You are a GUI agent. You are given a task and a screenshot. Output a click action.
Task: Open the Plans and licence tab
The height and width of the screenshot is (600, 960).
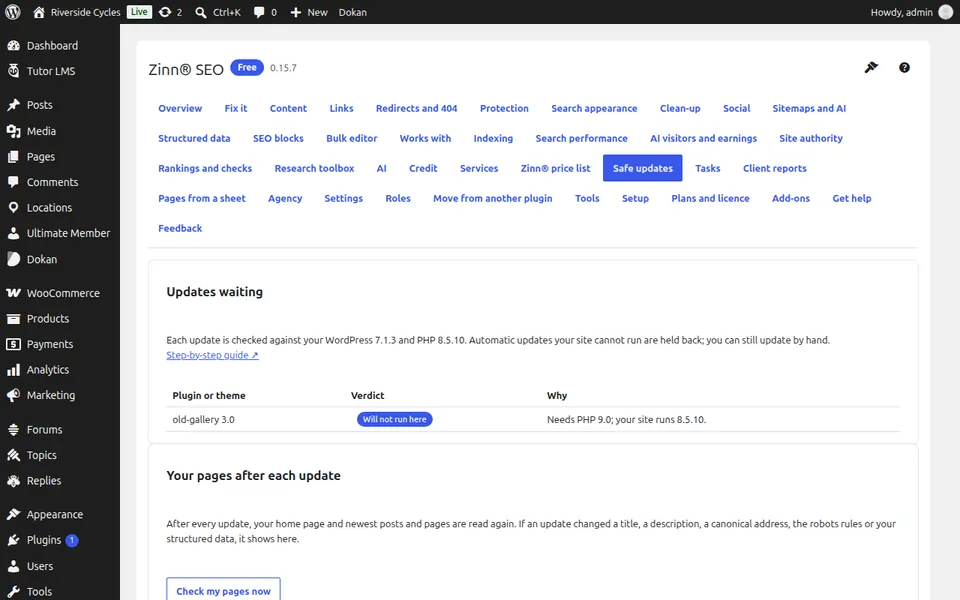click(x=710, y=198)
